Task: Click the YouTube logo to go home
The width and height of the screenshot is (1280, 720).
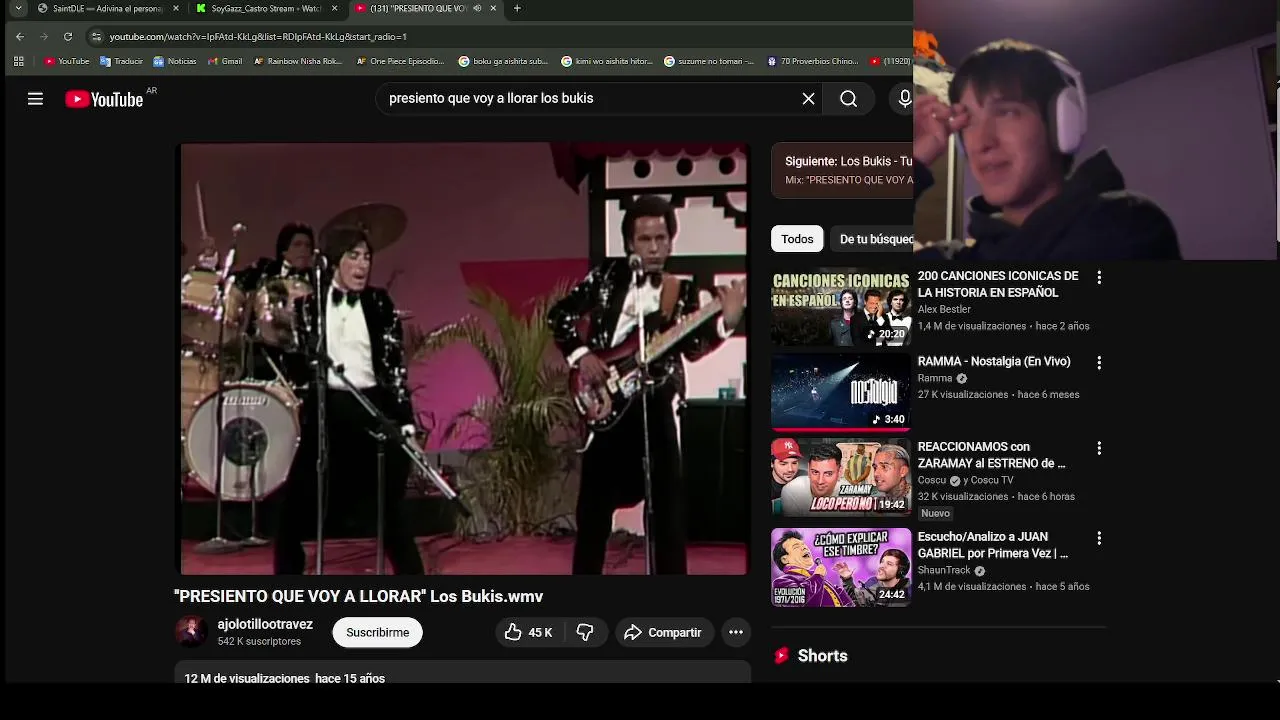Action: click(x=104, y=99)
